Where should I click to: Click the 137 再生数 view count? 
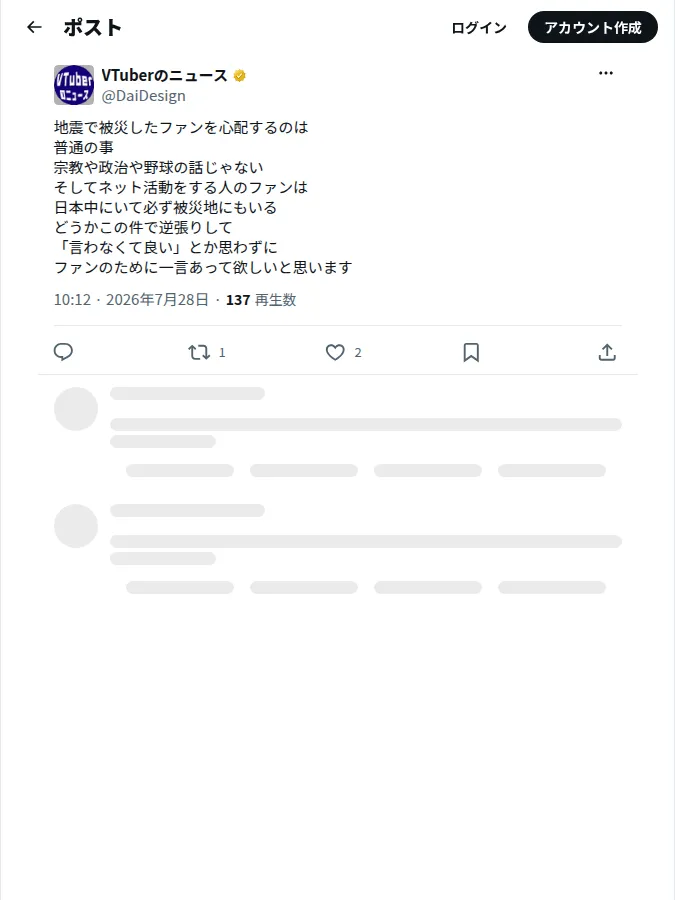[x=261, y=300]
